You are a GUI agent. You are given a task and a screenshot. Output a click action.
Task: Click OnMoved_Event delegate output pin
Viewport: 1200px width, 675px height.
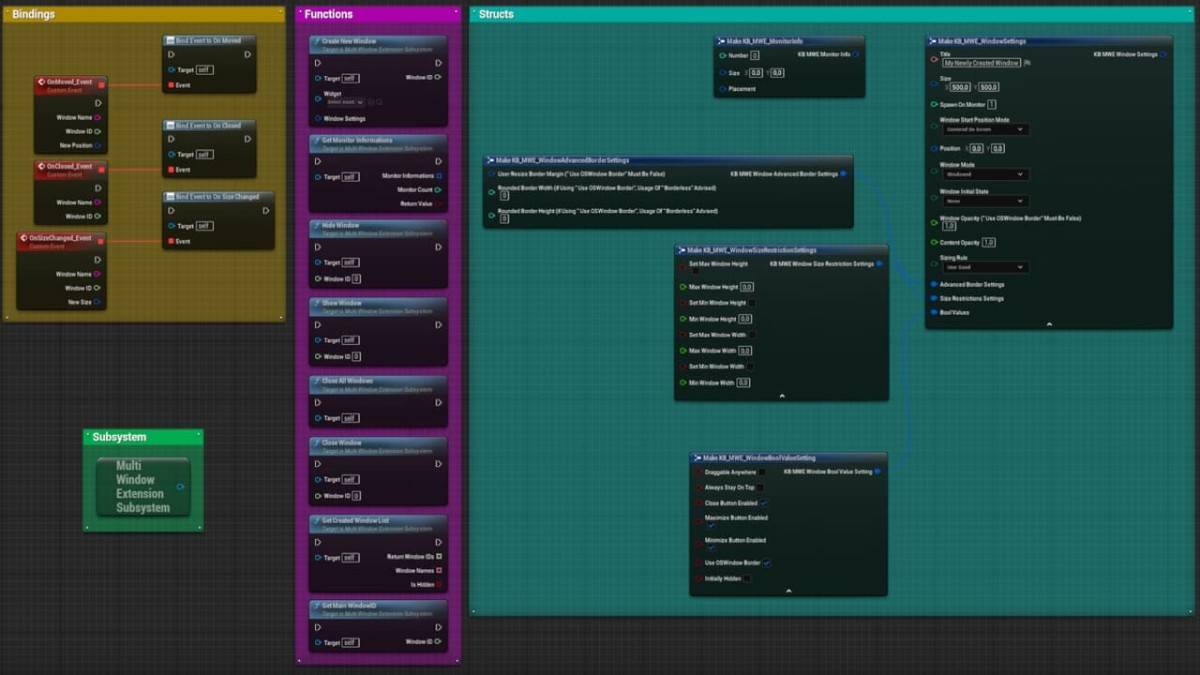101,86
